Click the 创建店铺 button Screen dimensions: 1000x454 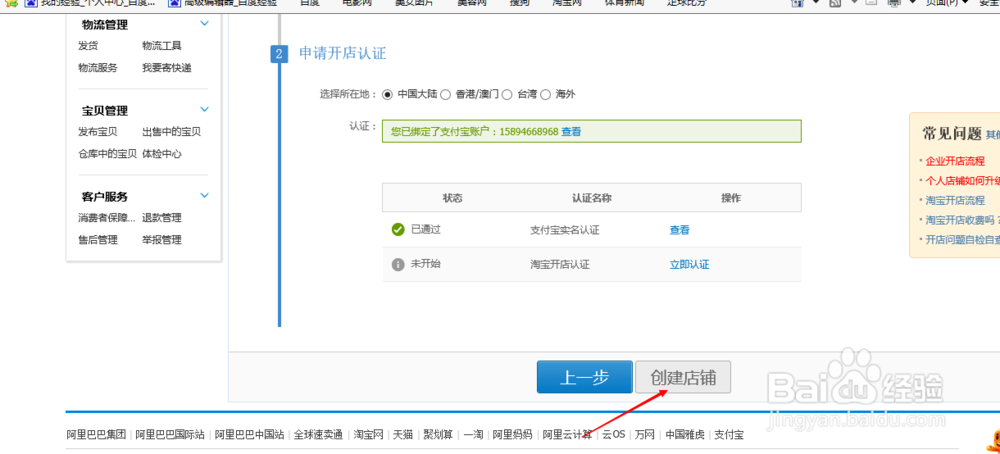pos(683,377)
